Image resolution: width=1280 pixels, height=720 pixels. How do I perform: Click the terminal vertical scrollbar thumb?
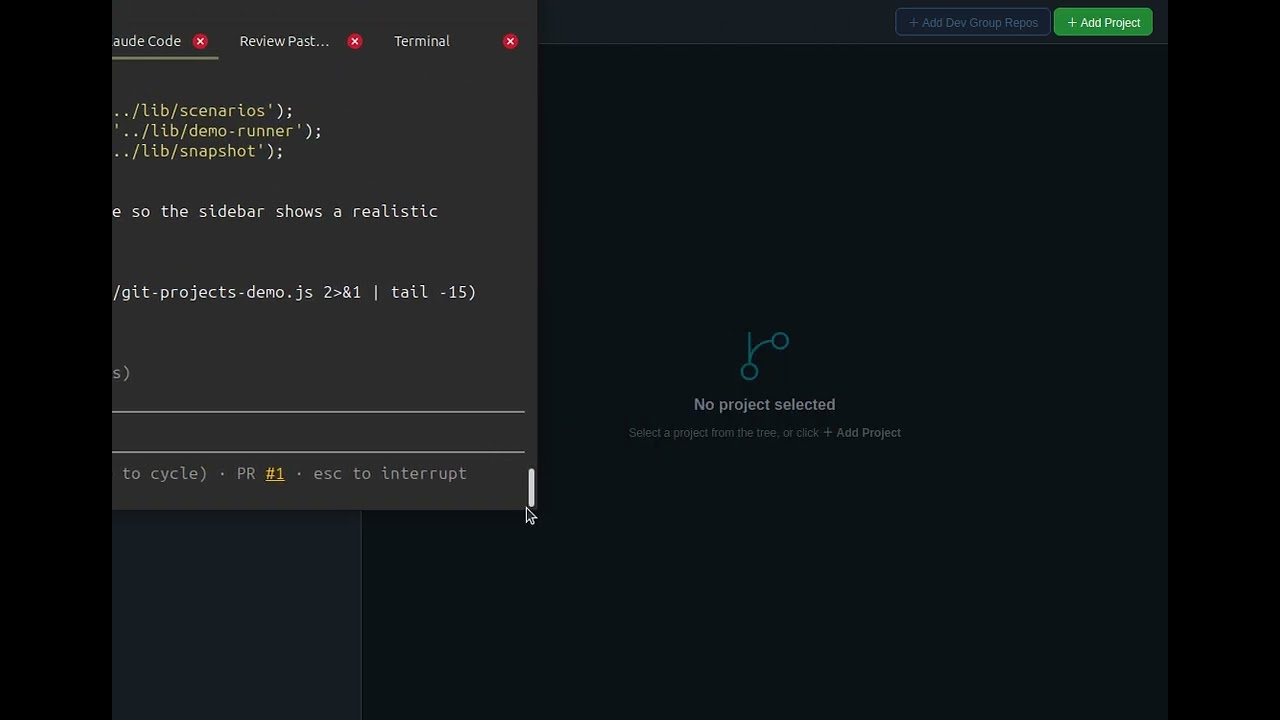tap(531, 488)
